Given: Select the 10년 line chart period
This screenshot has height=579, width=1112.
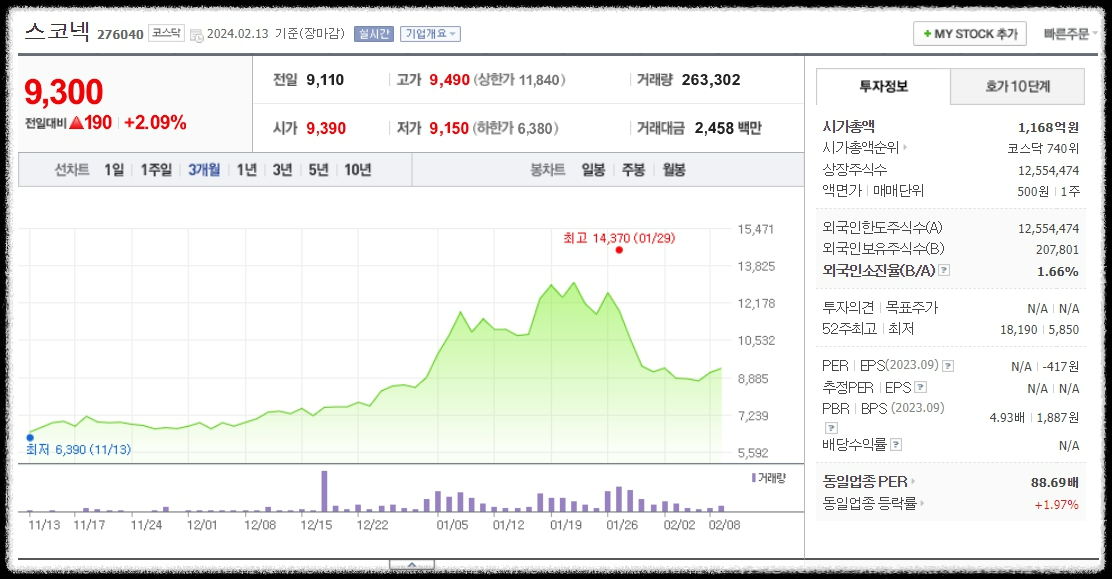Looking at the screenshot, I should (357, 170).
